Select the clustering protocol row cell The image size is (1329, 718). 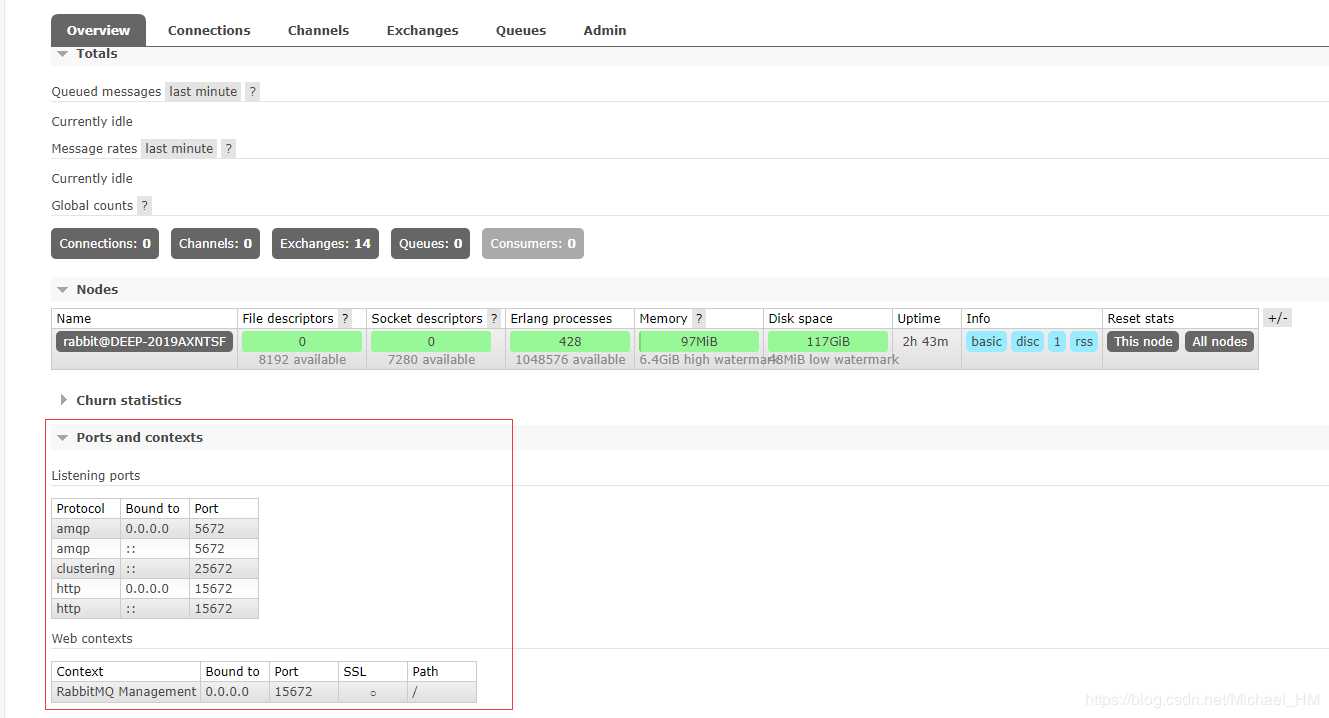(x=86, y=568)
